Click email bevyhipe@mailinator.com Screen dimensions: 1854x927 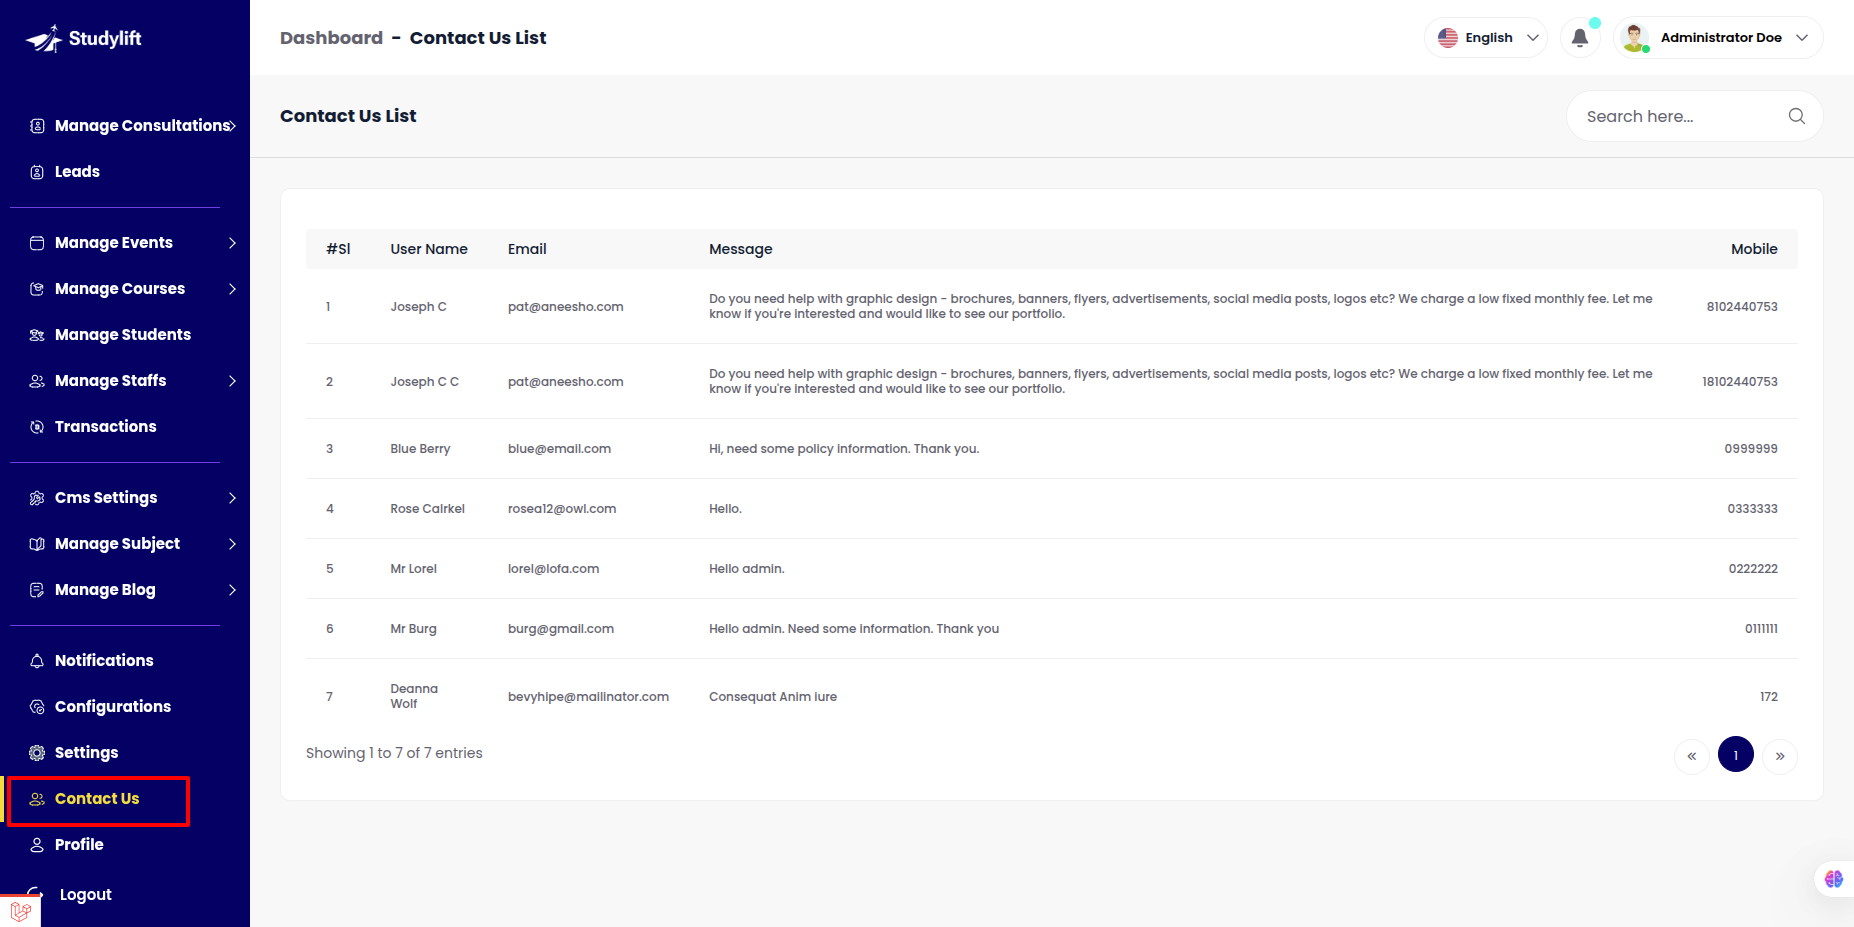pos(588,697)
